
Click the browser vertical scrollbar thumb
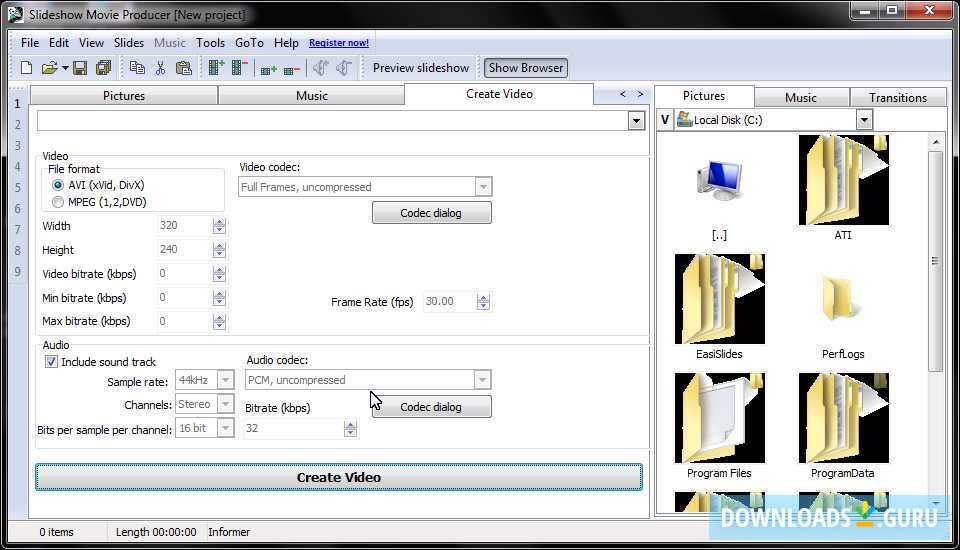tap(935, 261)
